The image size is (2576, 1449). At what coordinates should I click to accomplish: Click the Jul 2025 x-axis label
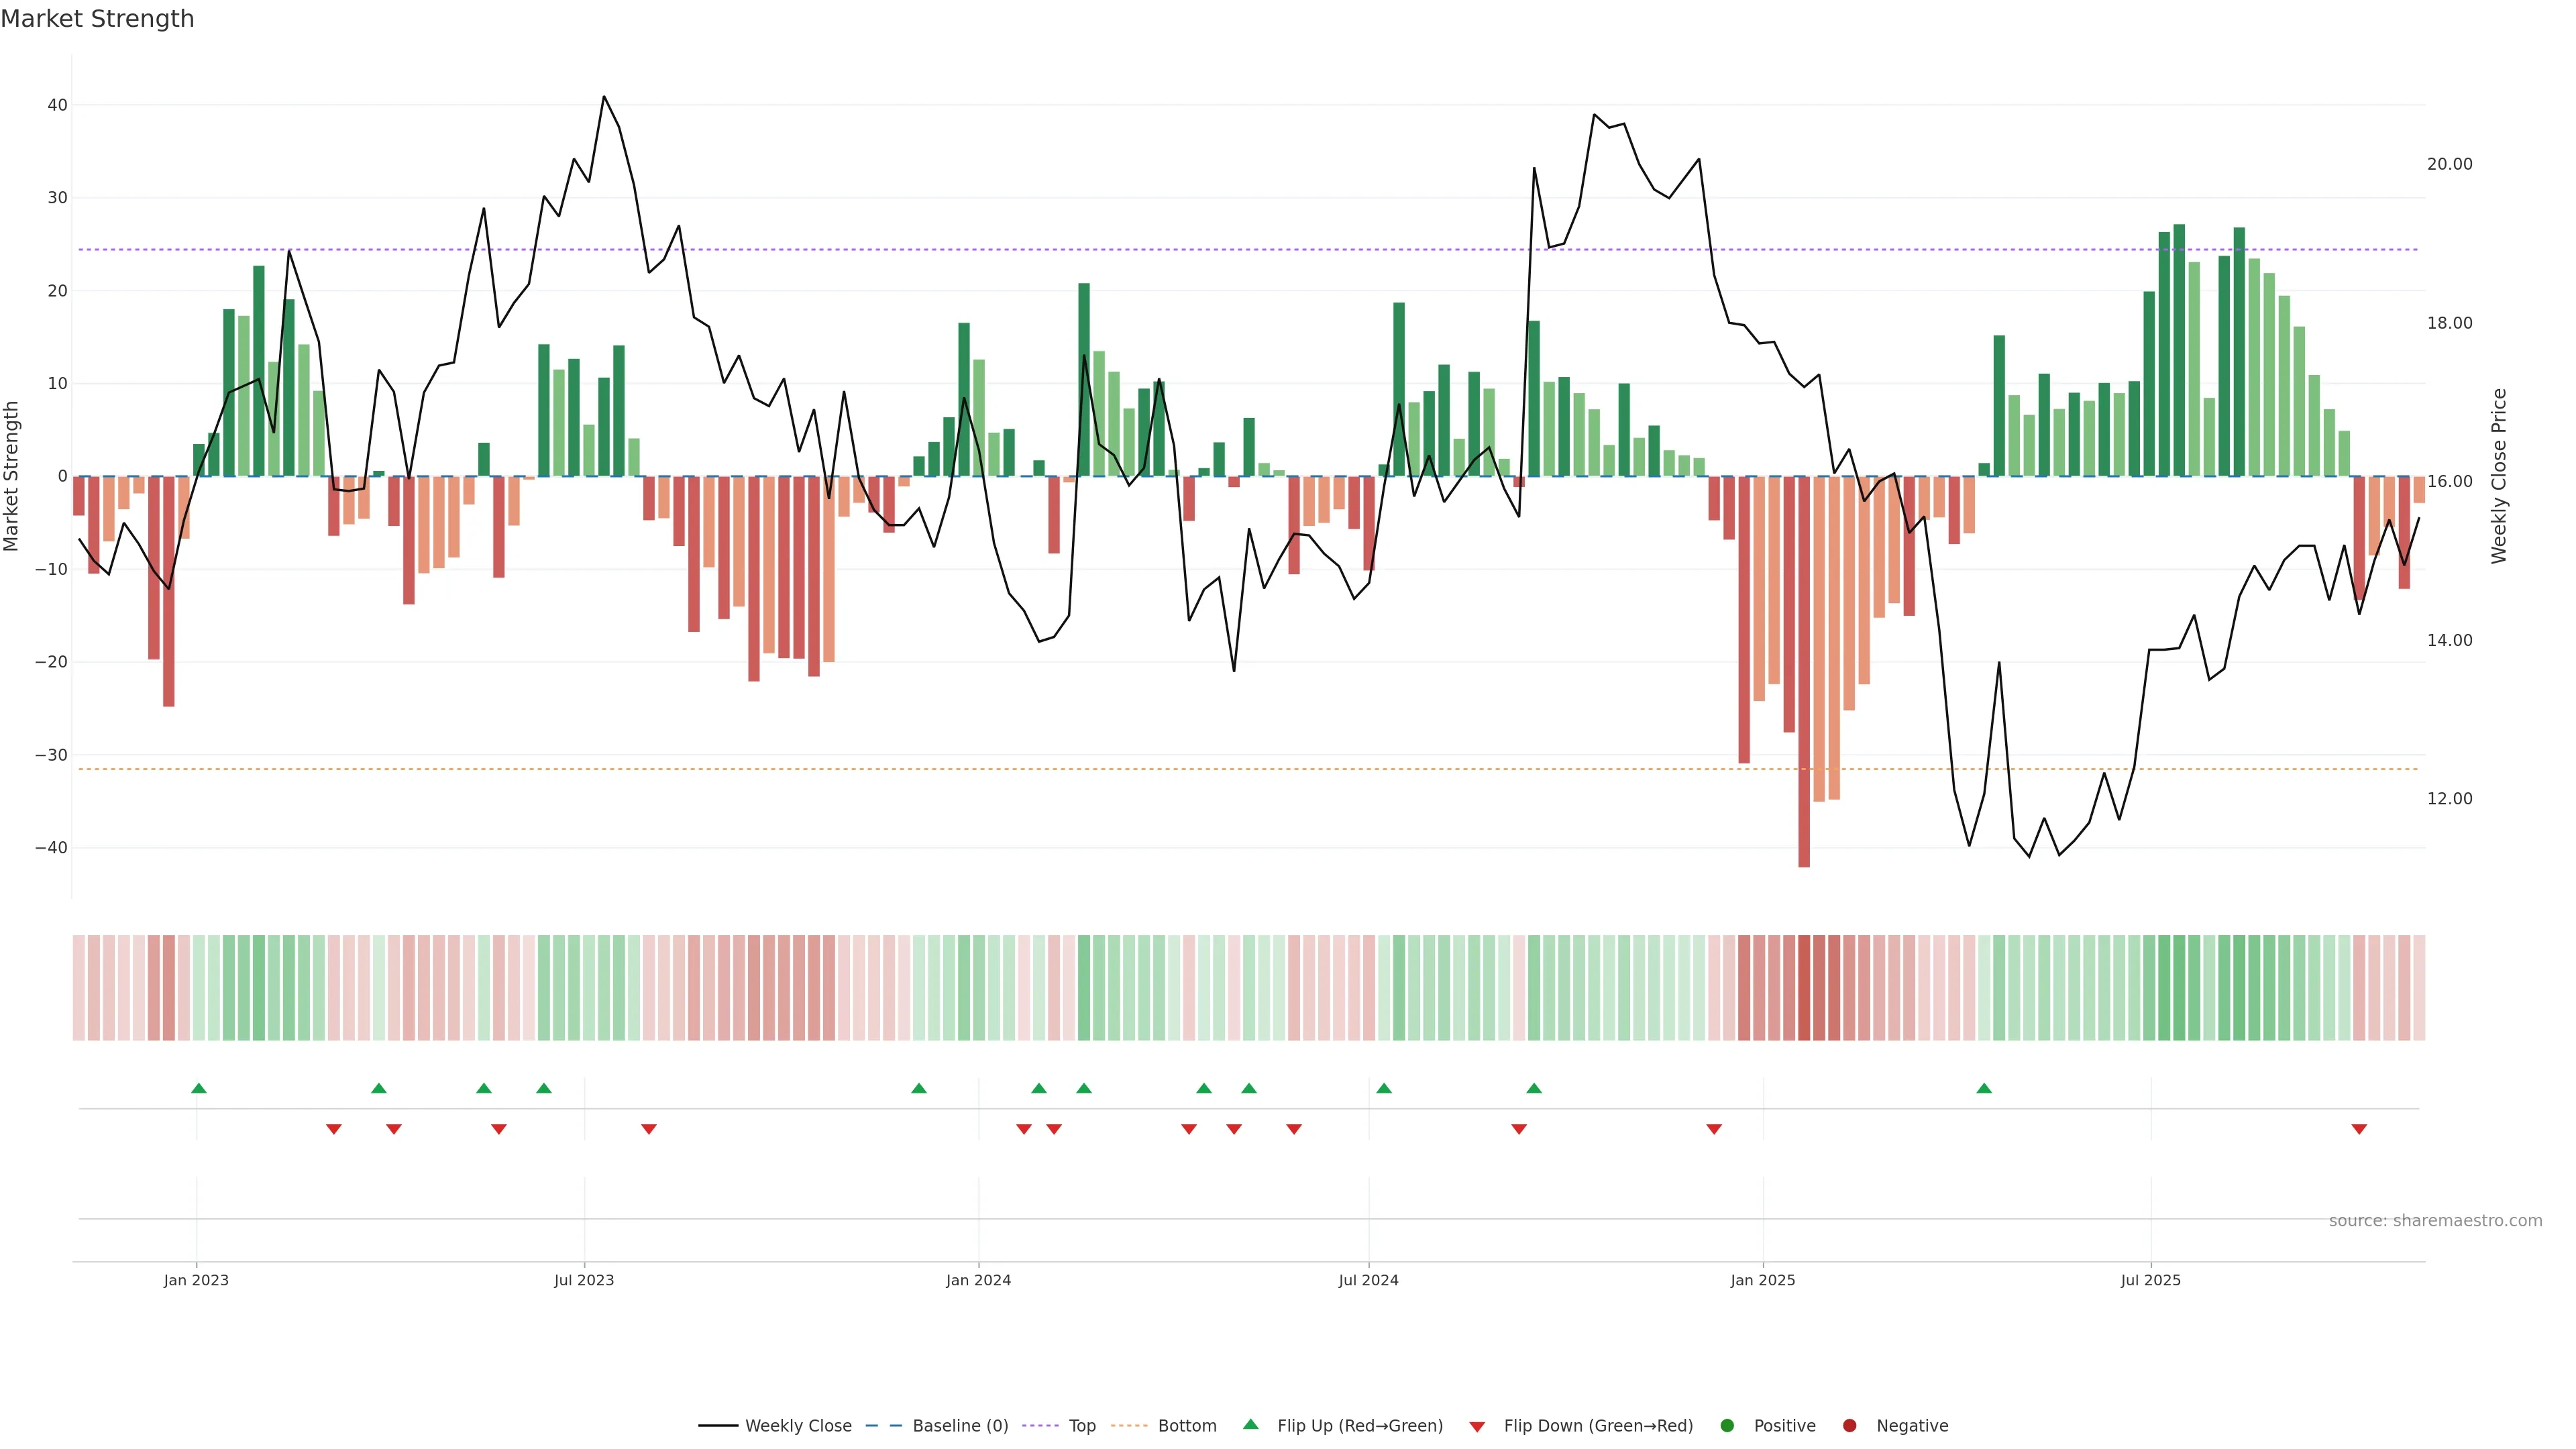pos(2150,1280)
